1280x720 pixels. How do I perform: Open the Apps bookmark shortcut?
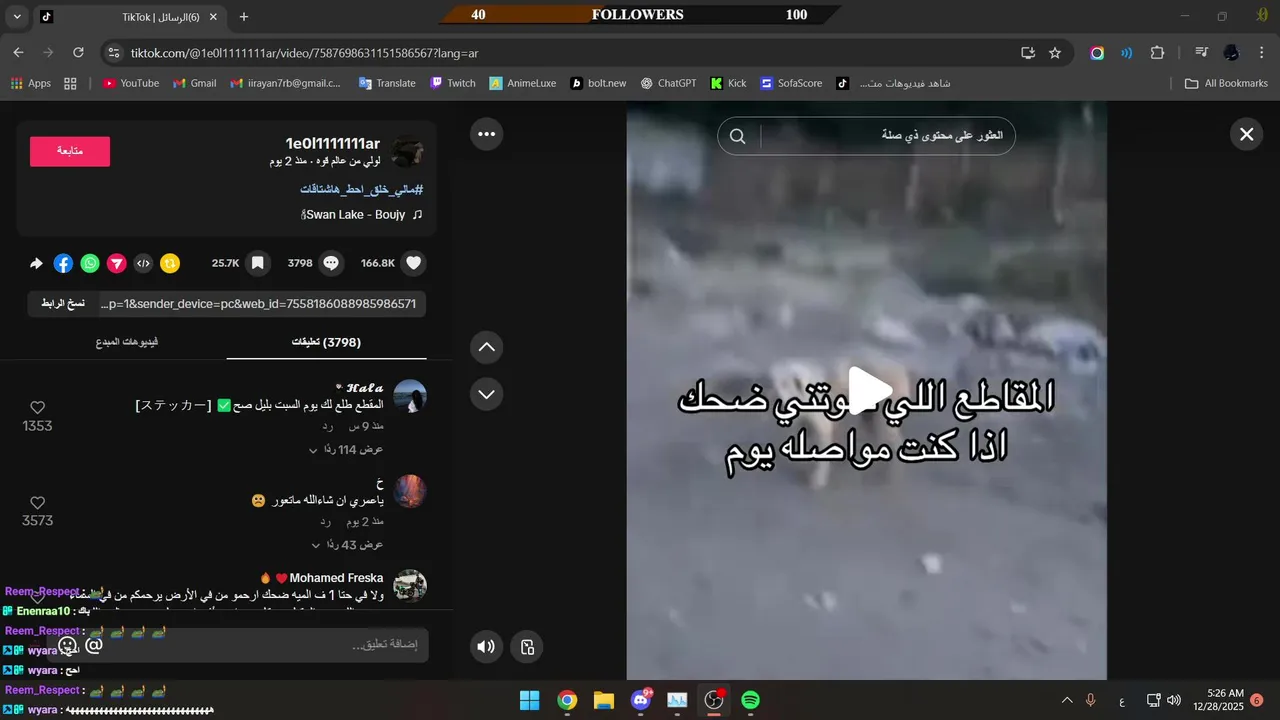[31, 83]
